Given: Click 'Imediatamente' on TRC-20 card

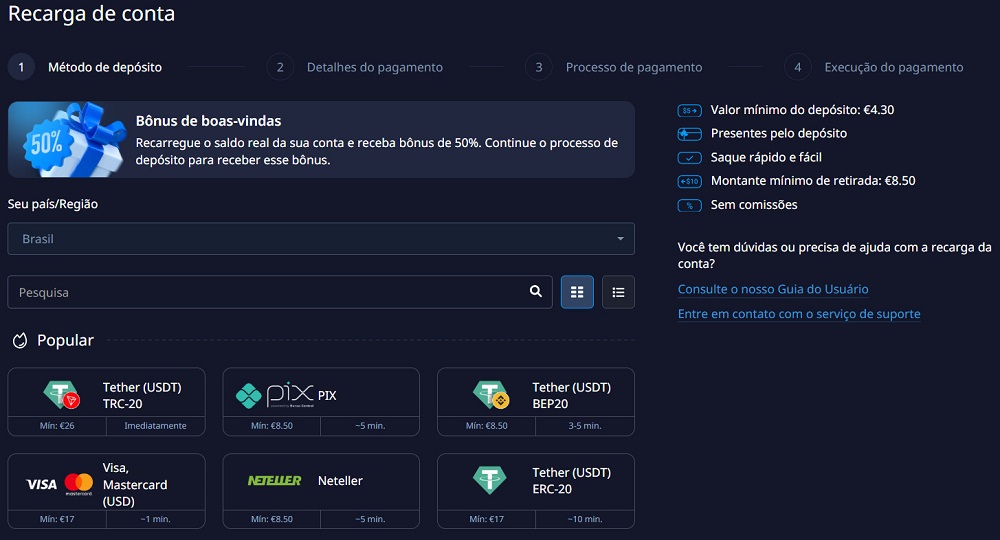Looking at the screenshot, I should click(x=156, y=426).
